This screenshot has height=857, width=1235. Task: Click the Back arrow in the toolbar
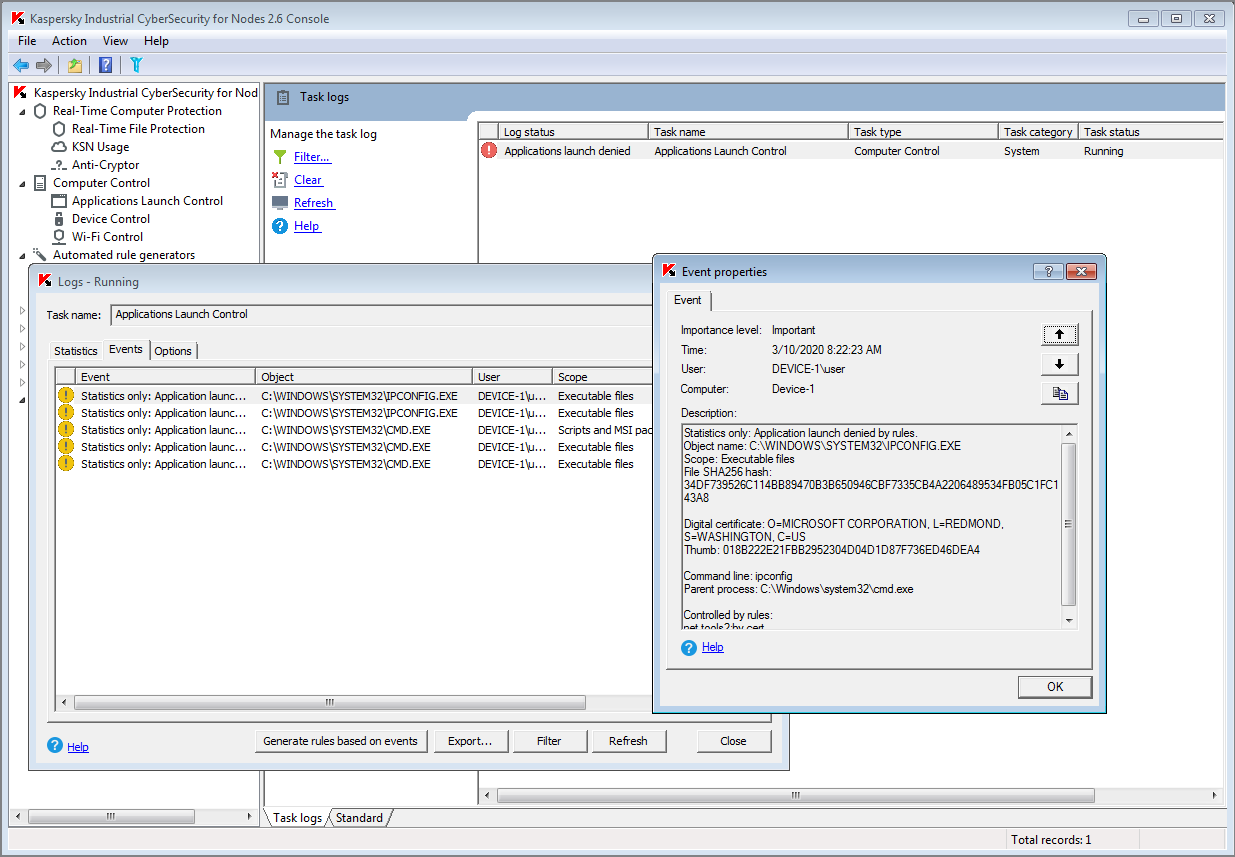tap(20, 66)
